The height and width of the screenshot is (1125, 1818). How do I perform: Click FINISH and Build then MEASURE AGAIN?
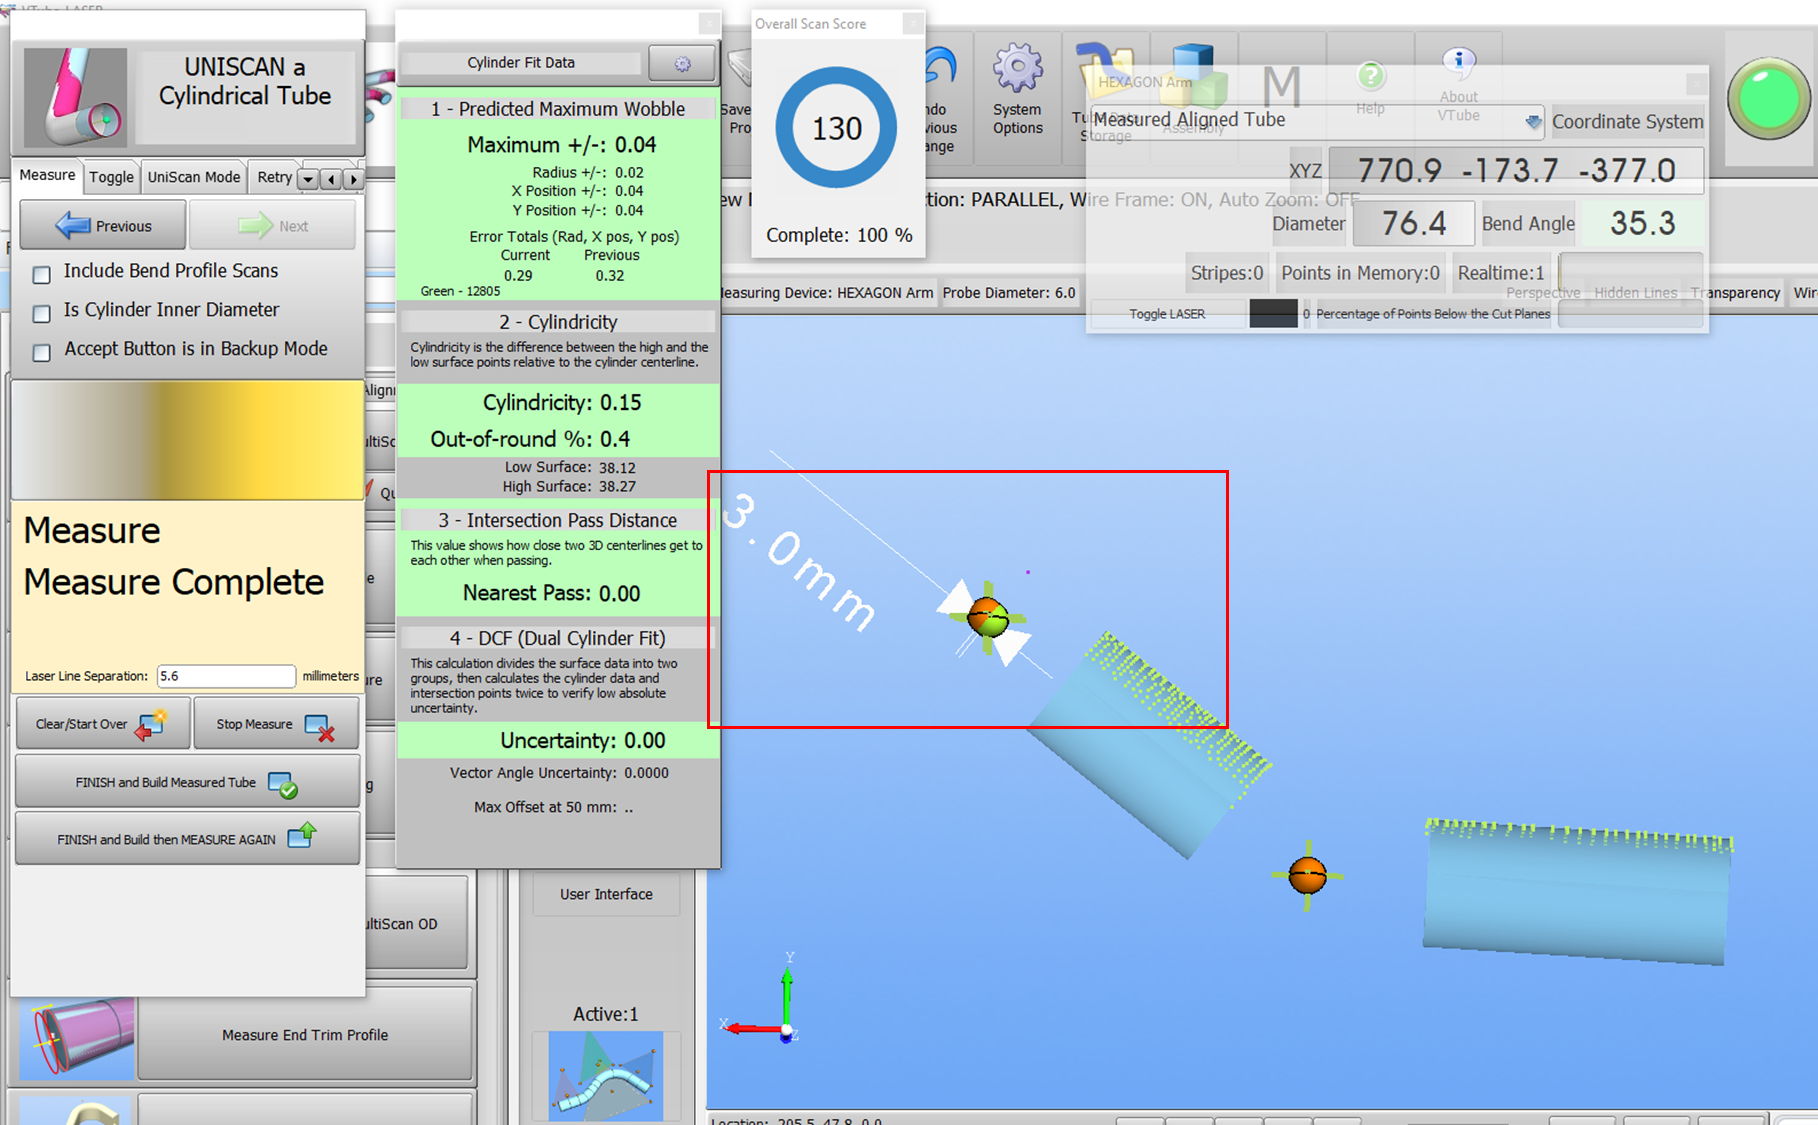coord(187,838)
